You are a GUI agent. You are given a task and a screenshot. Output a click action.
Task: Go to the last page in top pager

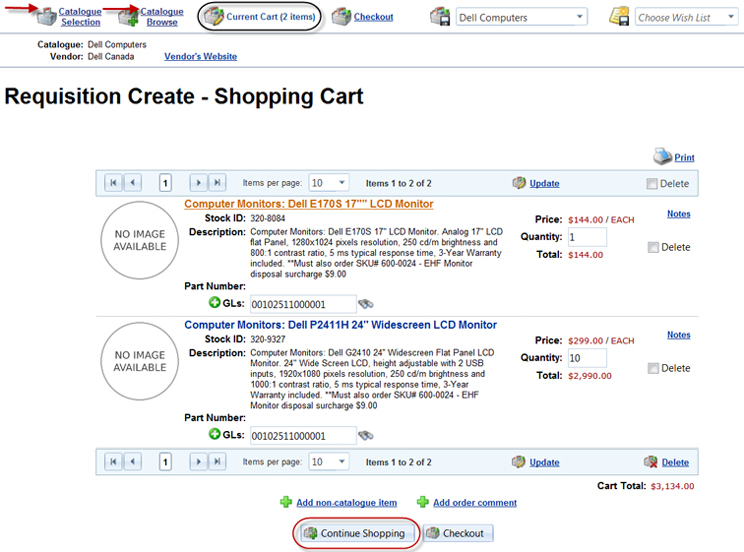(216, 183)
